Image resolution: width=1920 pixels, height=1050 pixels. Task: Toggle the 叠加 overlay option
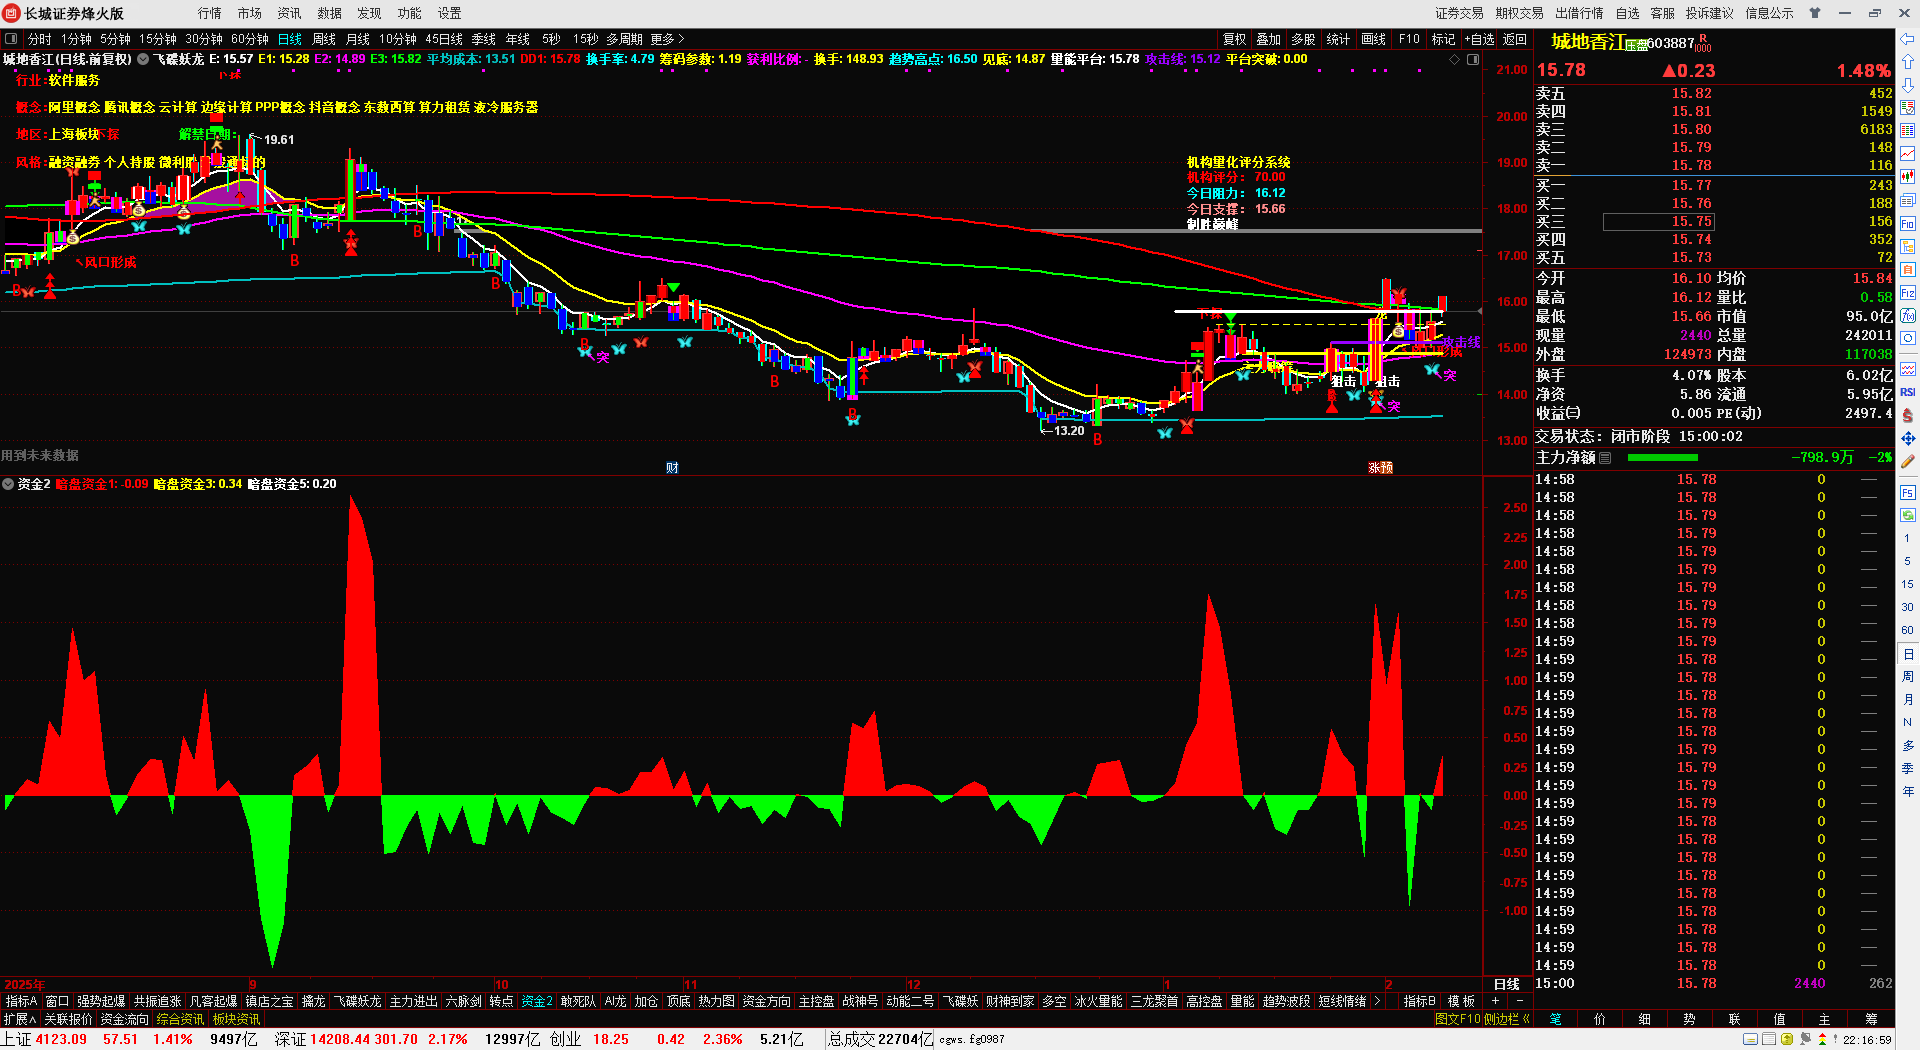coord(1269,39)
